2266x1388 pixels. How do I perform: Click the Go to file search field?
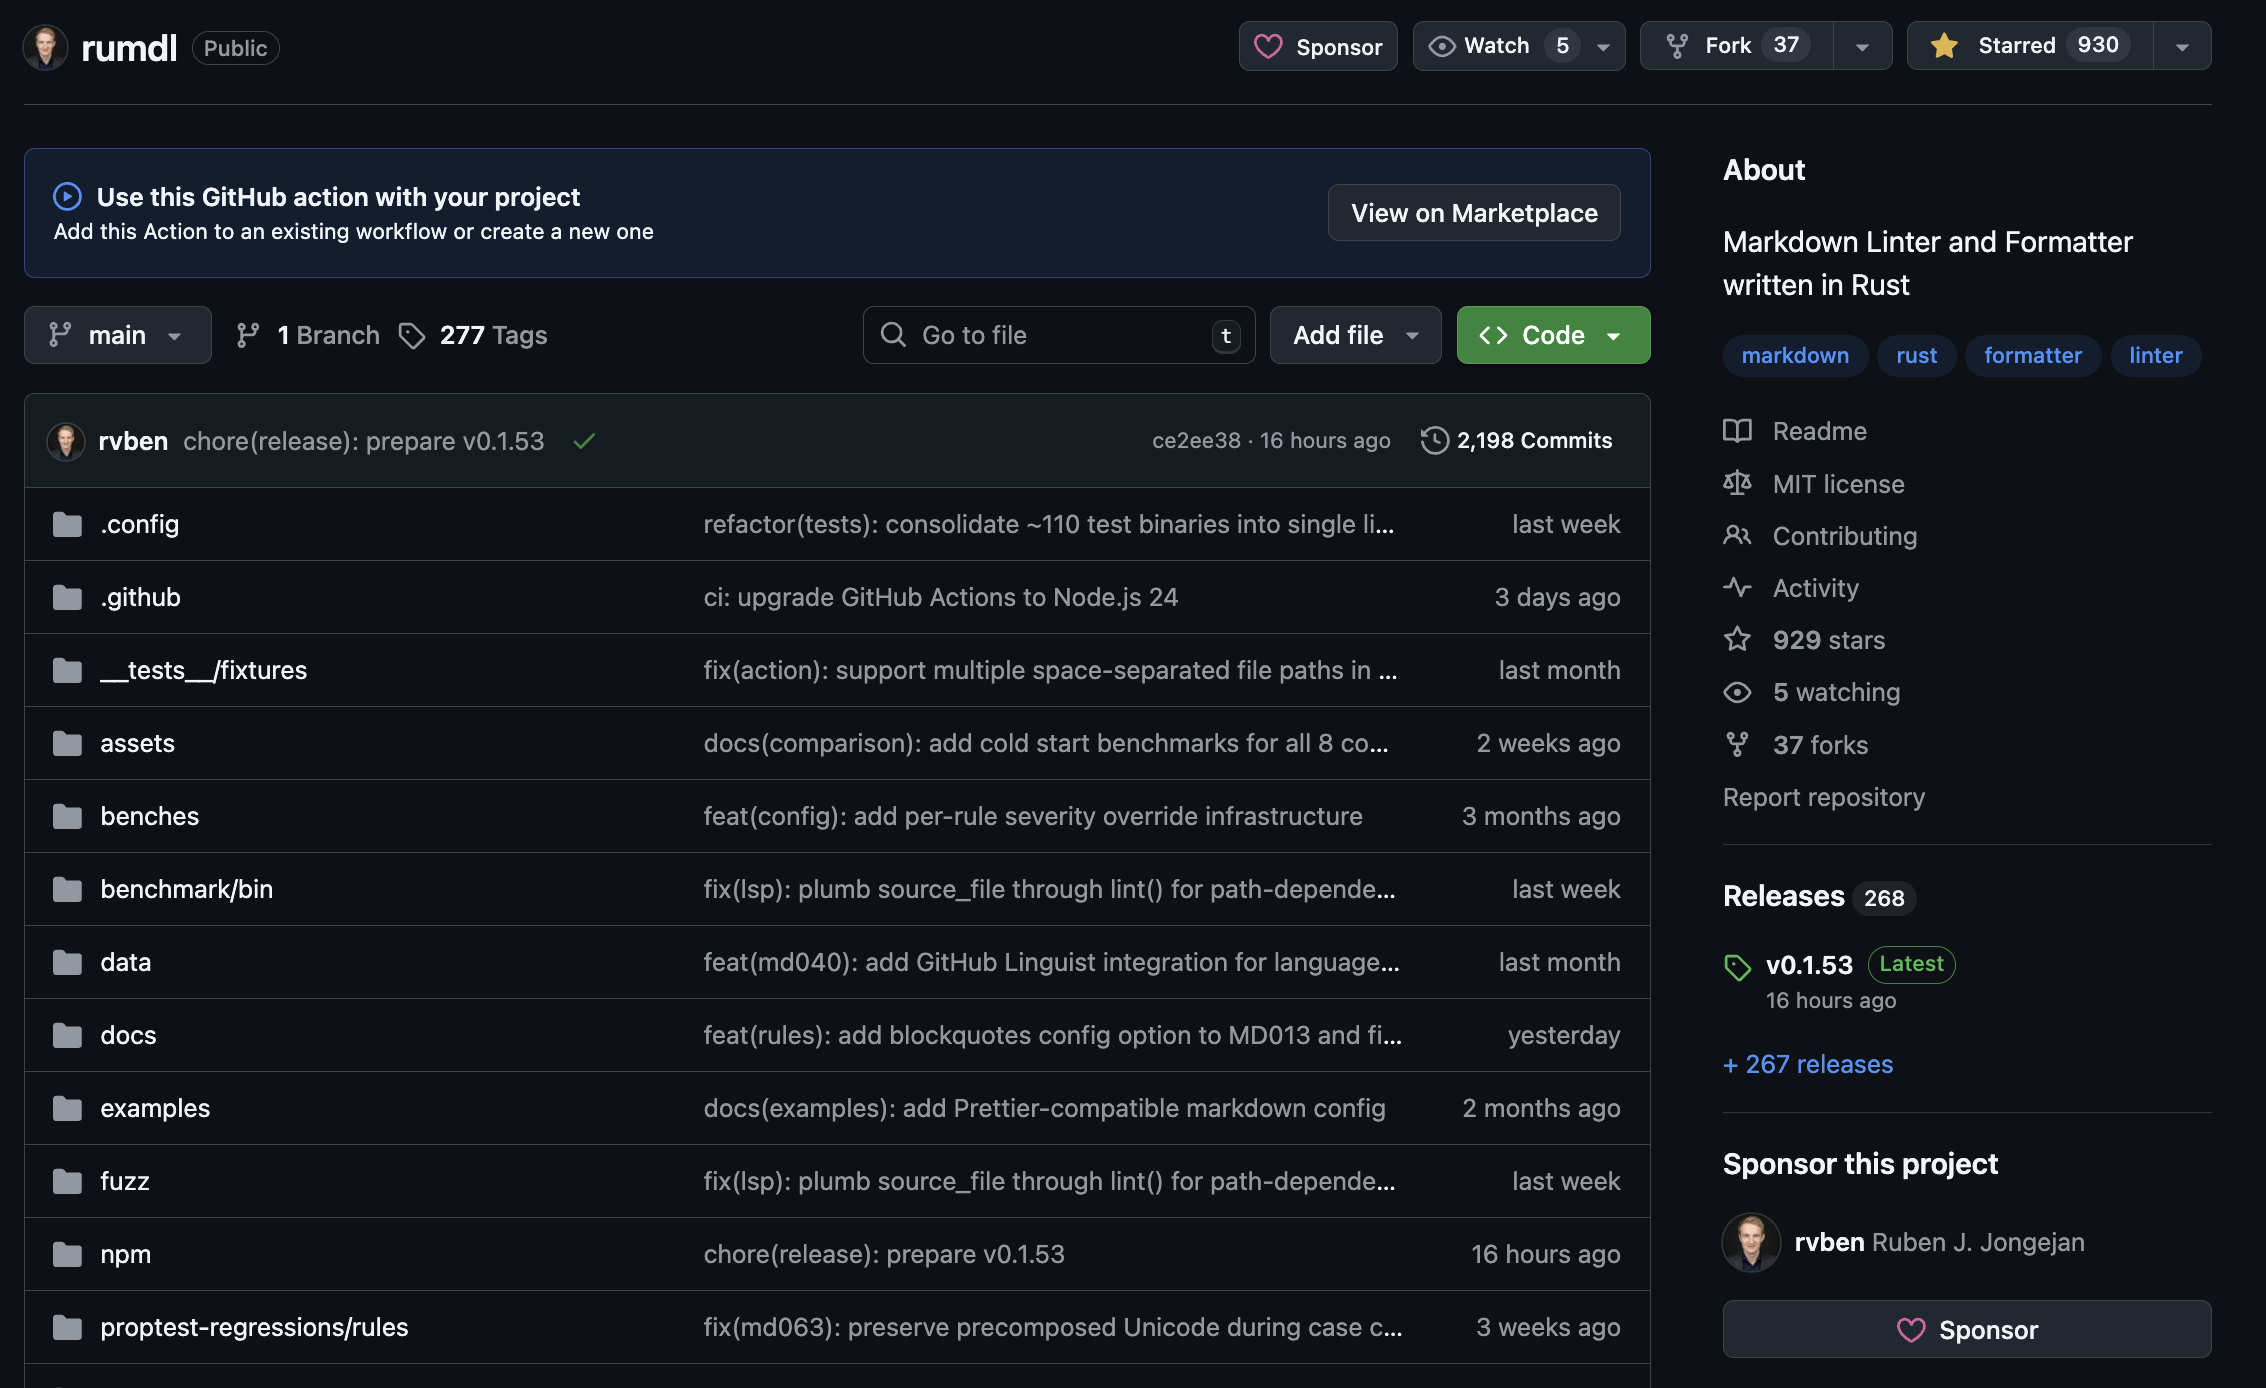(x=1057, y=336)
